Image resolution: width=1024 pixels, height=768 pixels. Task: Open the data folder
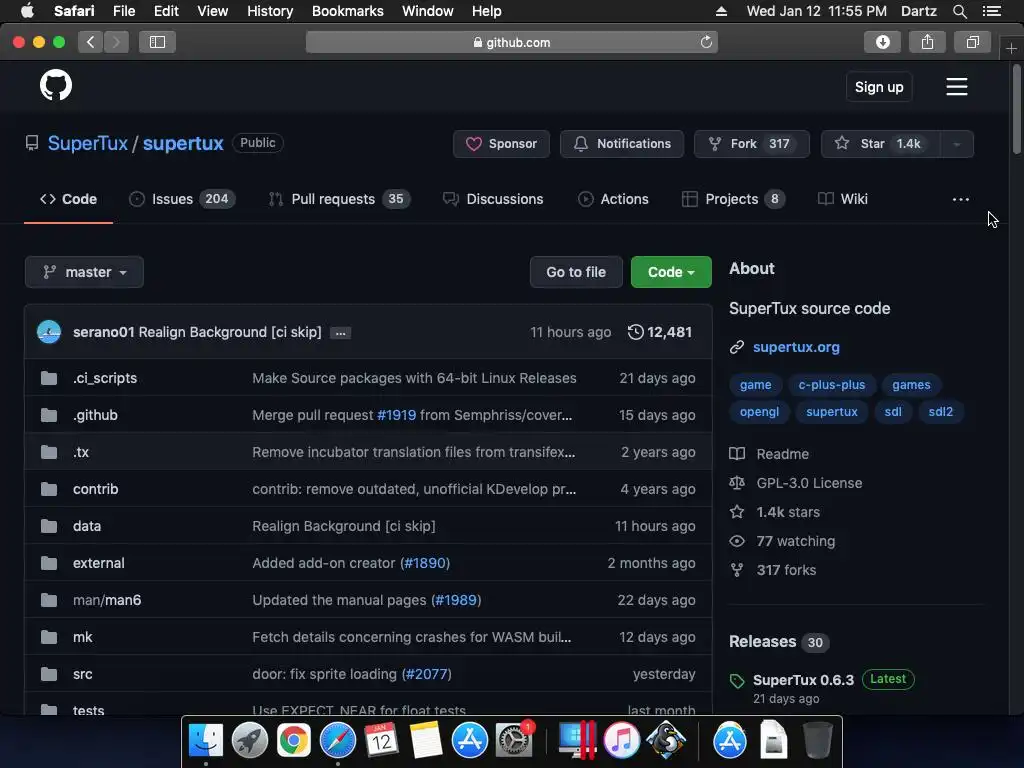[87, 526]
